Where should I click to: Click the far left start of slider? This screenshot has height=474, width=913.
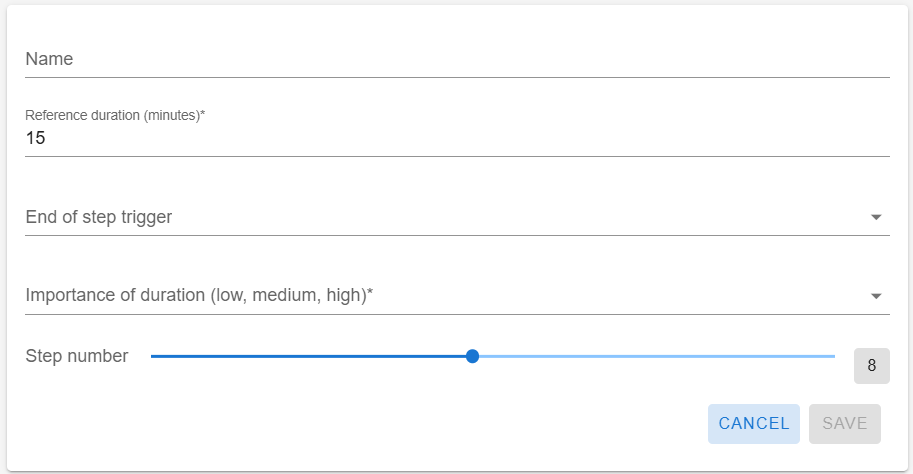(153, 356)
